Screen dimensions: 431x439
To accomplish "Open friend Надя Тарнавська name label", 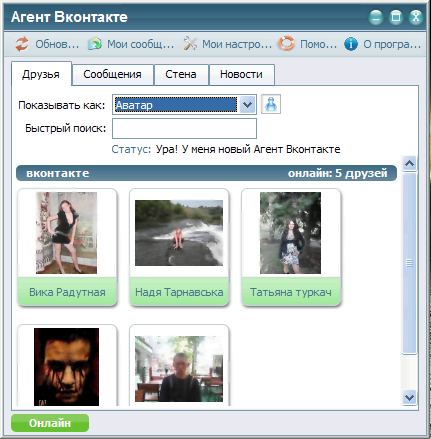I will [x=179, y=292].
